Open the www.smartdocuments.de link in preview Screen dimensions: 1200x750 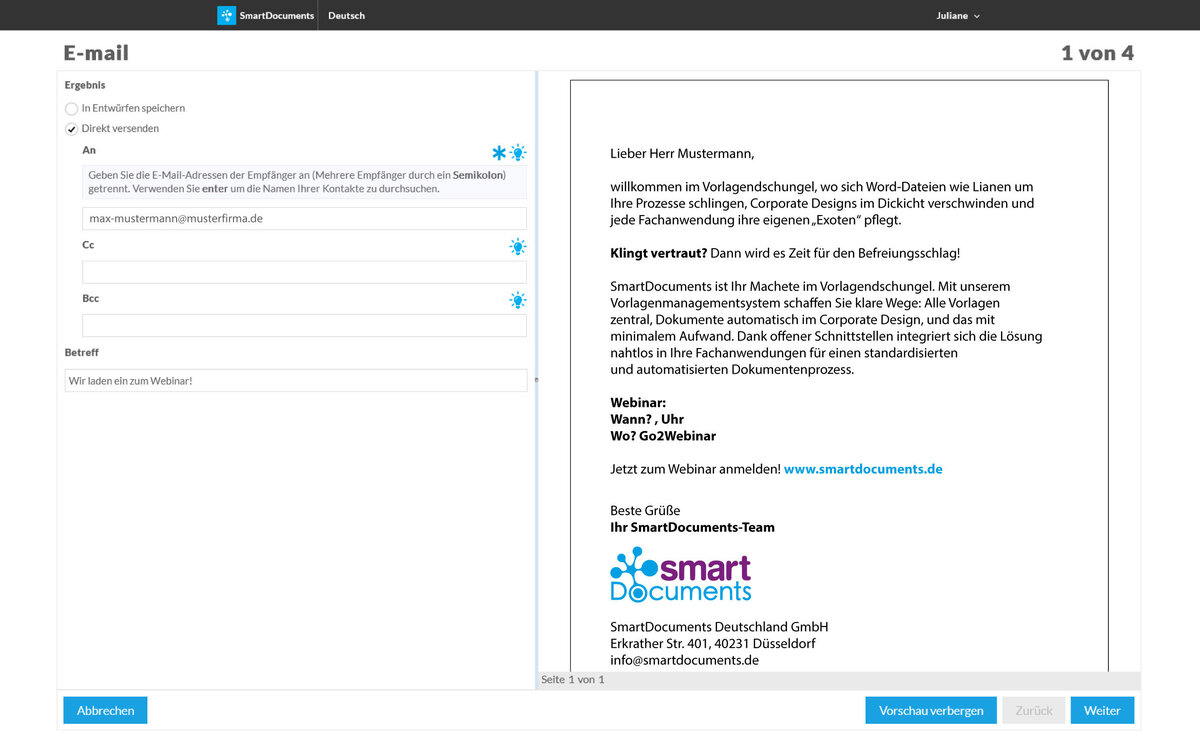click(862, 469)
